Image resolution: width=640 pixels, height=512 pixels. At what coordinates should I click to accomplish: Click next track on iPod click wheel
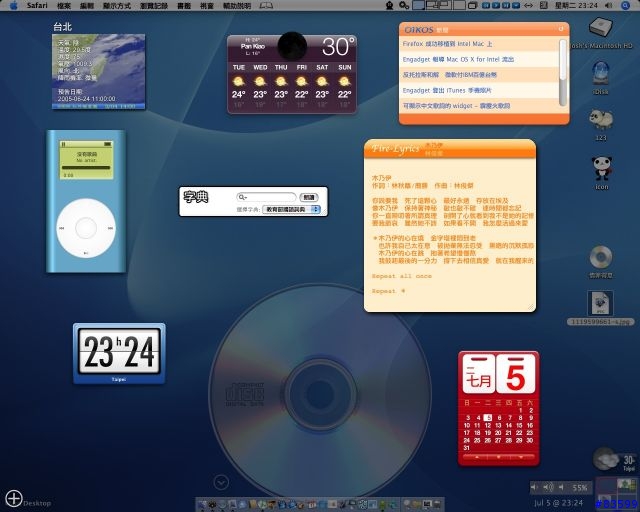click(x=110, y=228)
